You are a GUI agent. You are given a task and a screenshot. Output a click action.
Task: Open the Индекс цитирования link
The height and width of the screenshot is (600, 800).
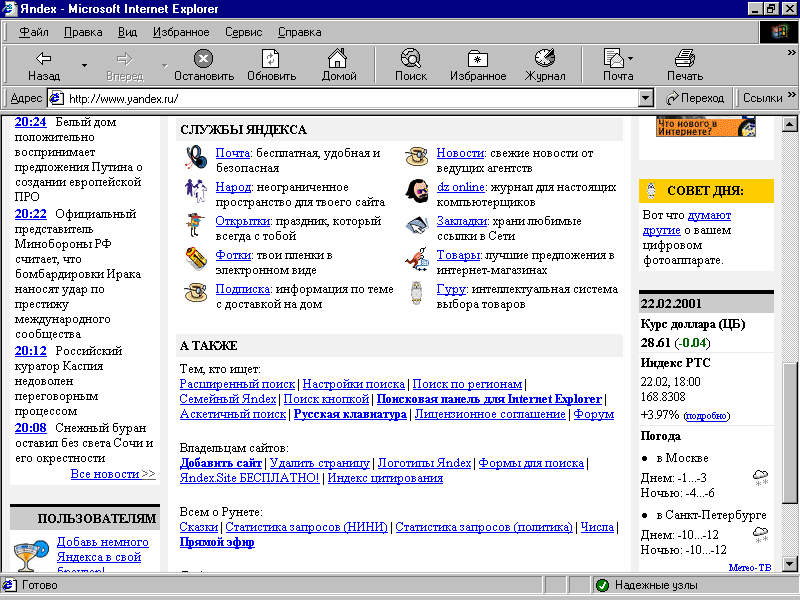(x=385, y=479)
